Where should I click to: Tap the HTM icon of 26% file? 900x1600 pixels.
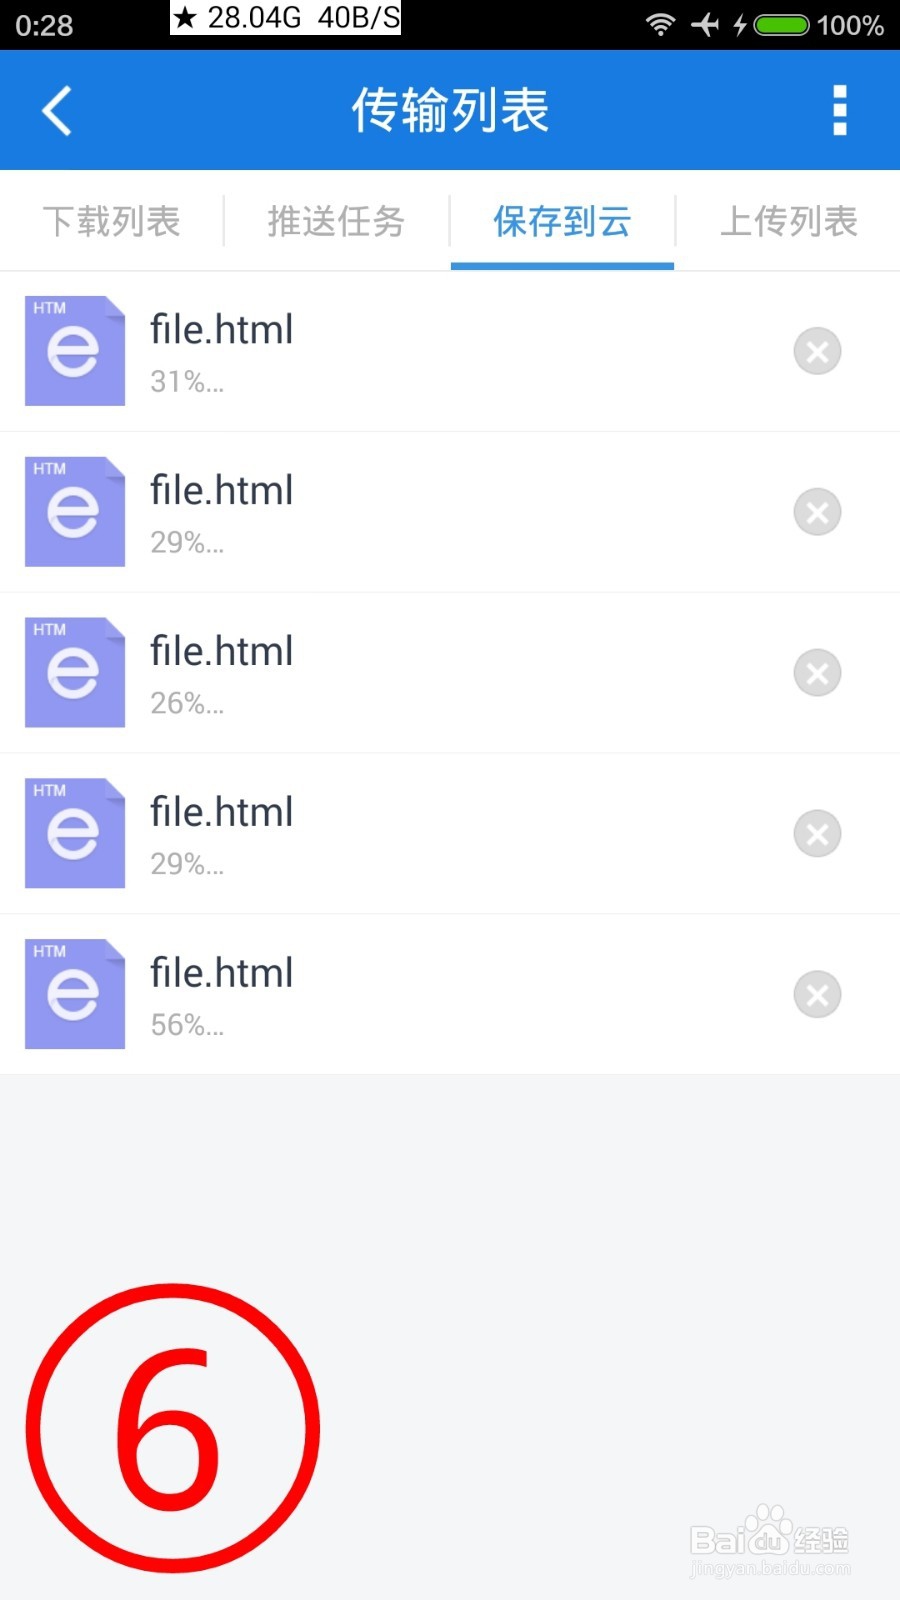click(75, 673)
